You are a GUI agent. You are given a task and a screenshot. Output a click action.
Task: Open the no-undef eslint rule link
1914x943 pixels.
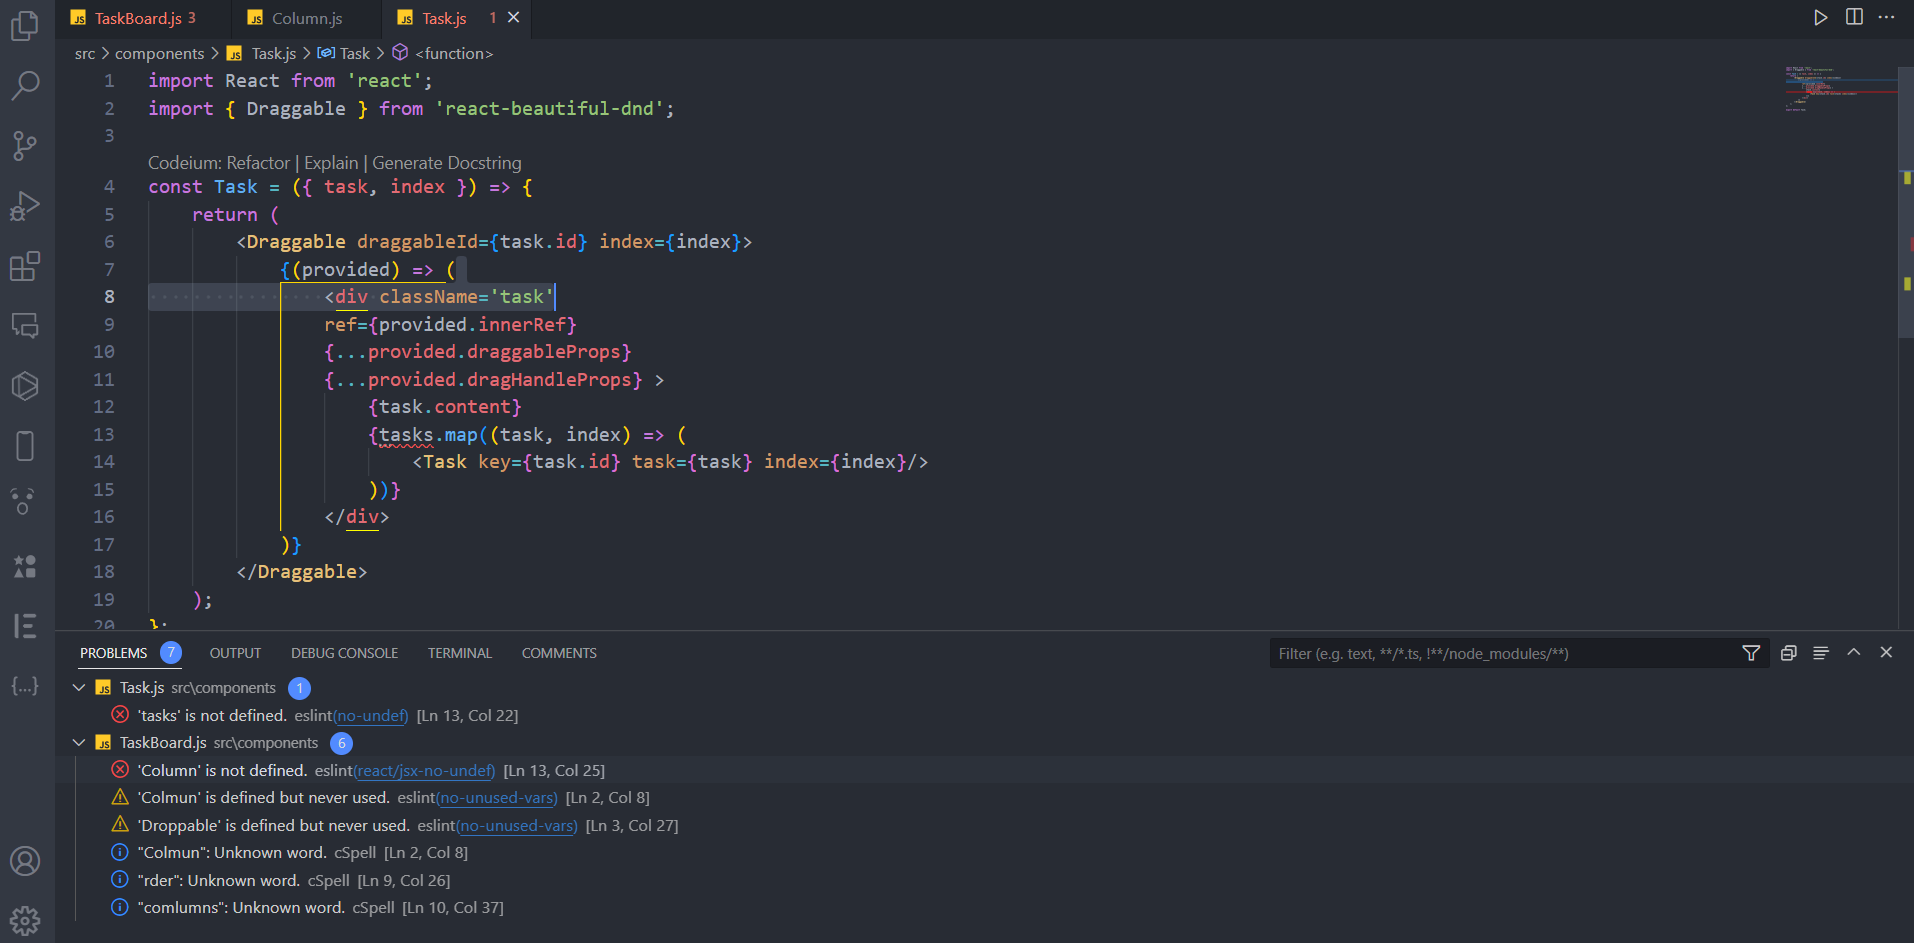tap(371, 716)
